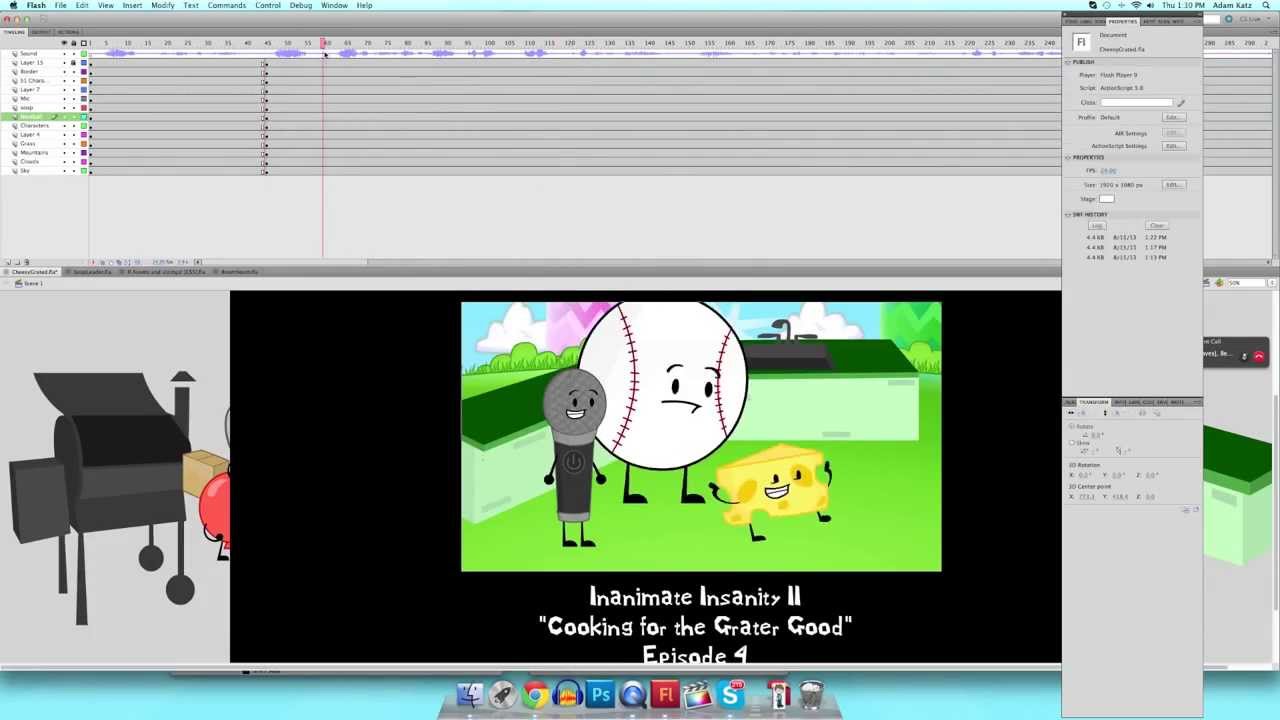Click the red end-call button on Skype overlay

pyautogui.click(x=1259, y=356)
